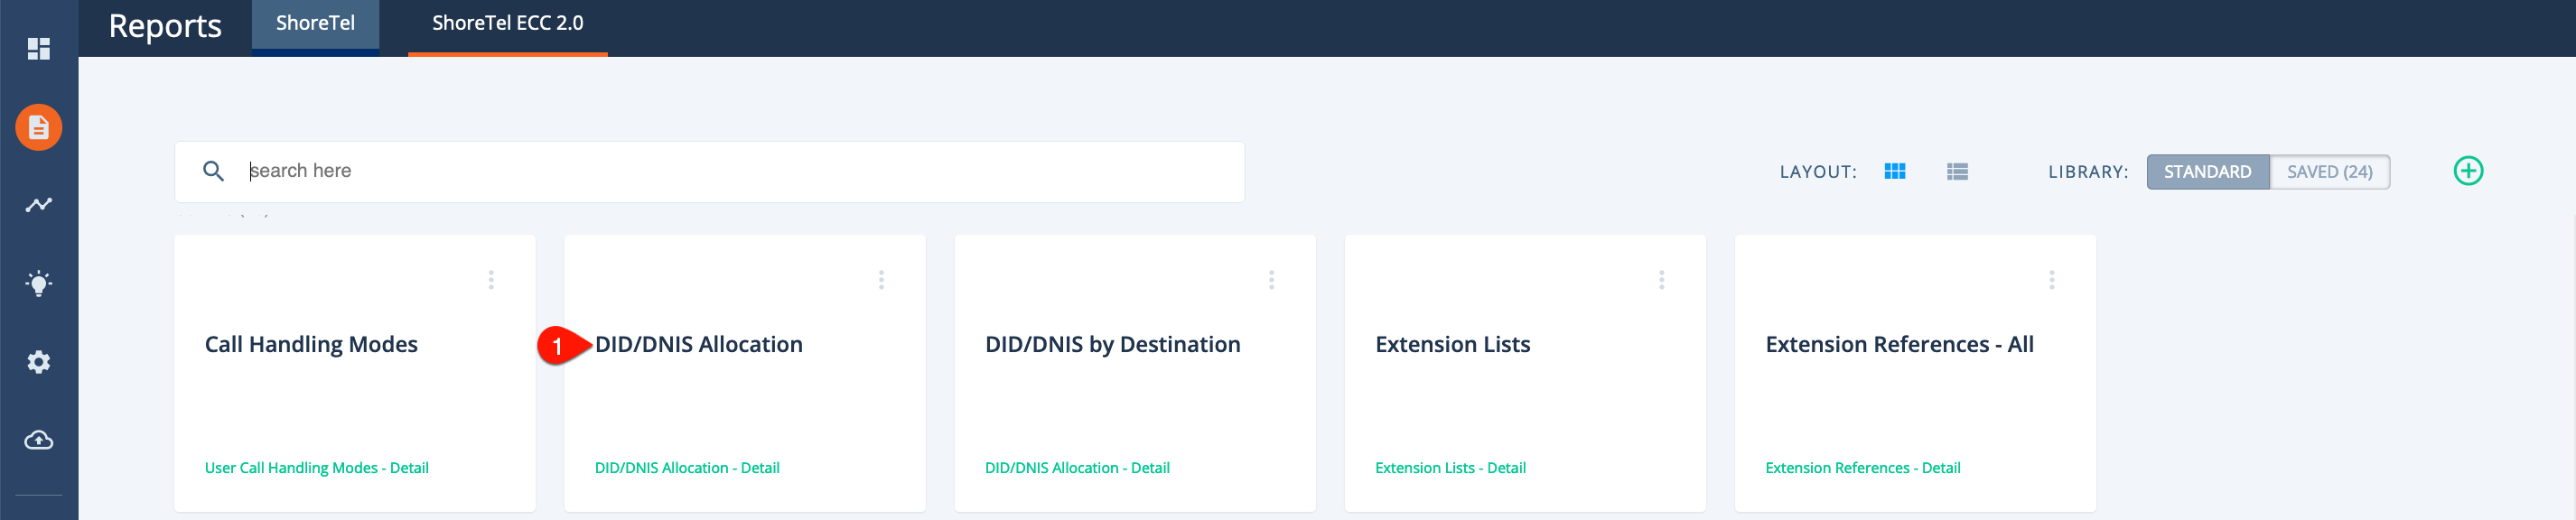Screen dimensions: 2576x520
Task: Select the SAVED (24) library toggle
Action: pyautogui.click(x=2329, y=172)
